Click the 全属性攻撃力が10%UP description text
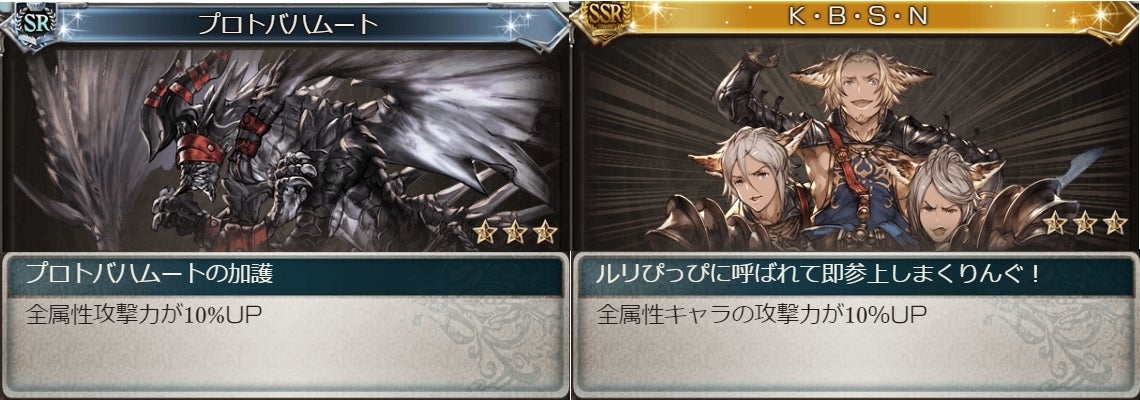This screenshot has width=1140, height=400. (143, 315)
